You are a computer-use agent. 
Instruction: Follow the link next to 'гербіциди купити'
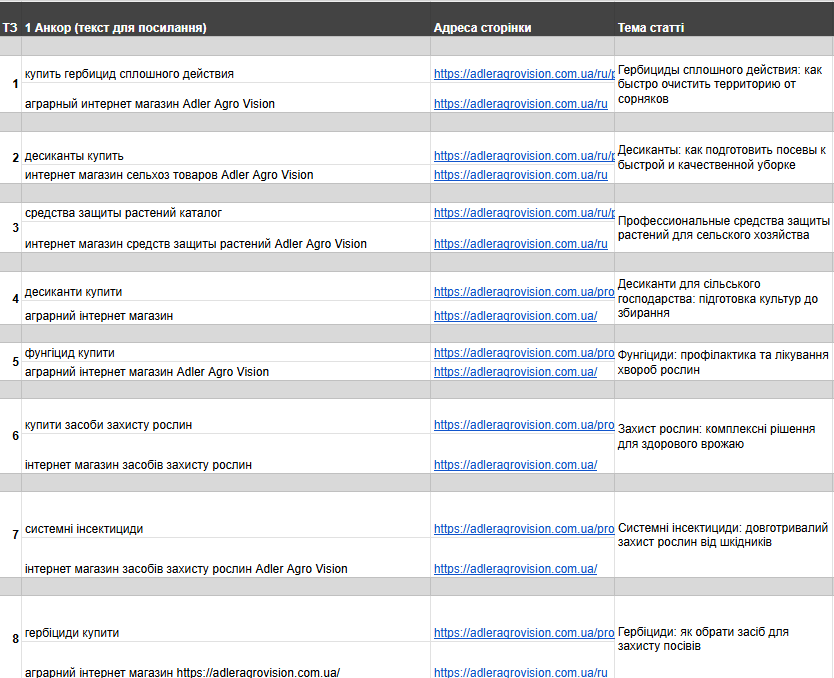point(523,633)
